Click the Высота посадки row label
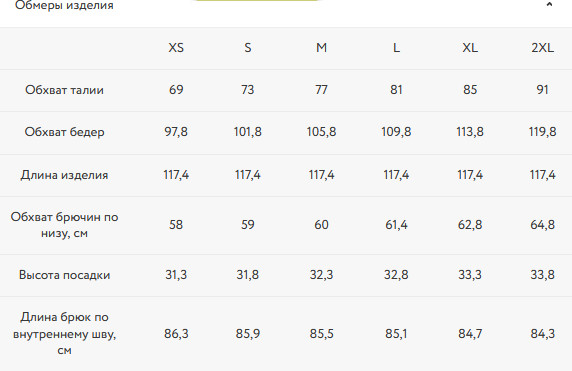 coord(64,275)
